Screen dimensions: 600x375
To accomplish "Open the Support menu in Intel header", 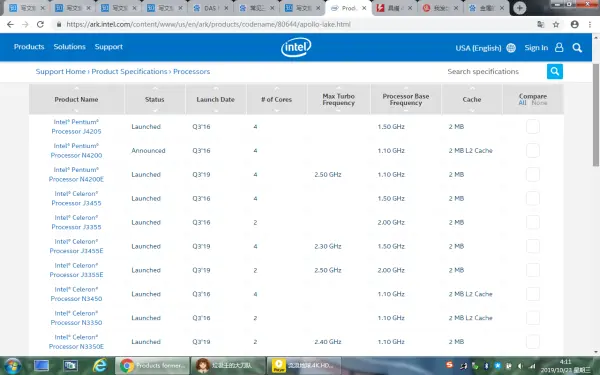I will tap(109, 47).
